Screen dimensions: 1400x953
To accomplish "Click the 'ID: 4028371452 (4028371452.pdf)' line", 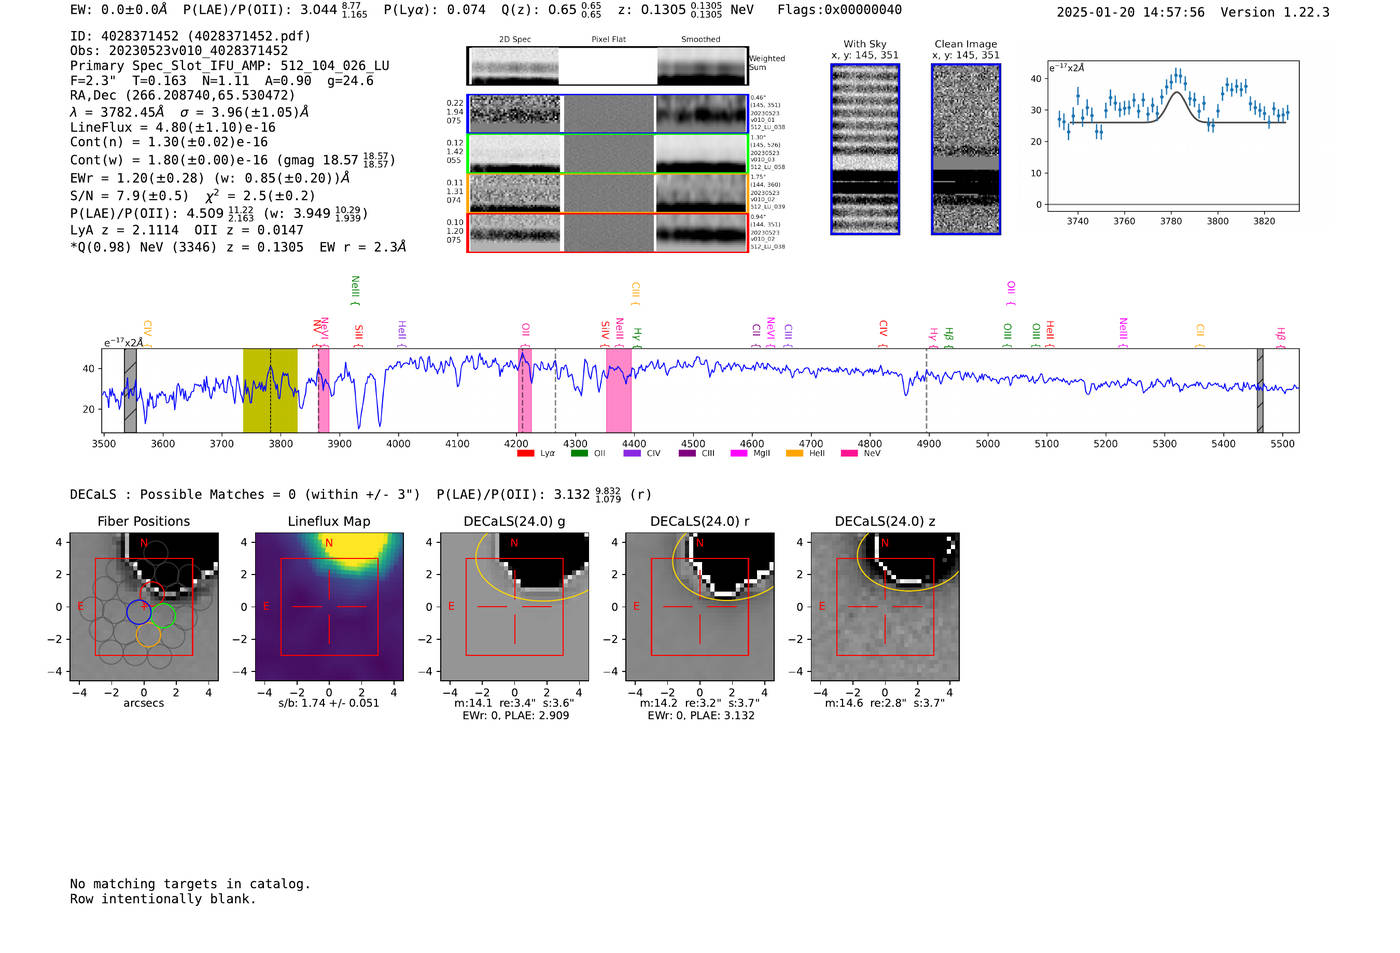I will (x=190, y=36).
